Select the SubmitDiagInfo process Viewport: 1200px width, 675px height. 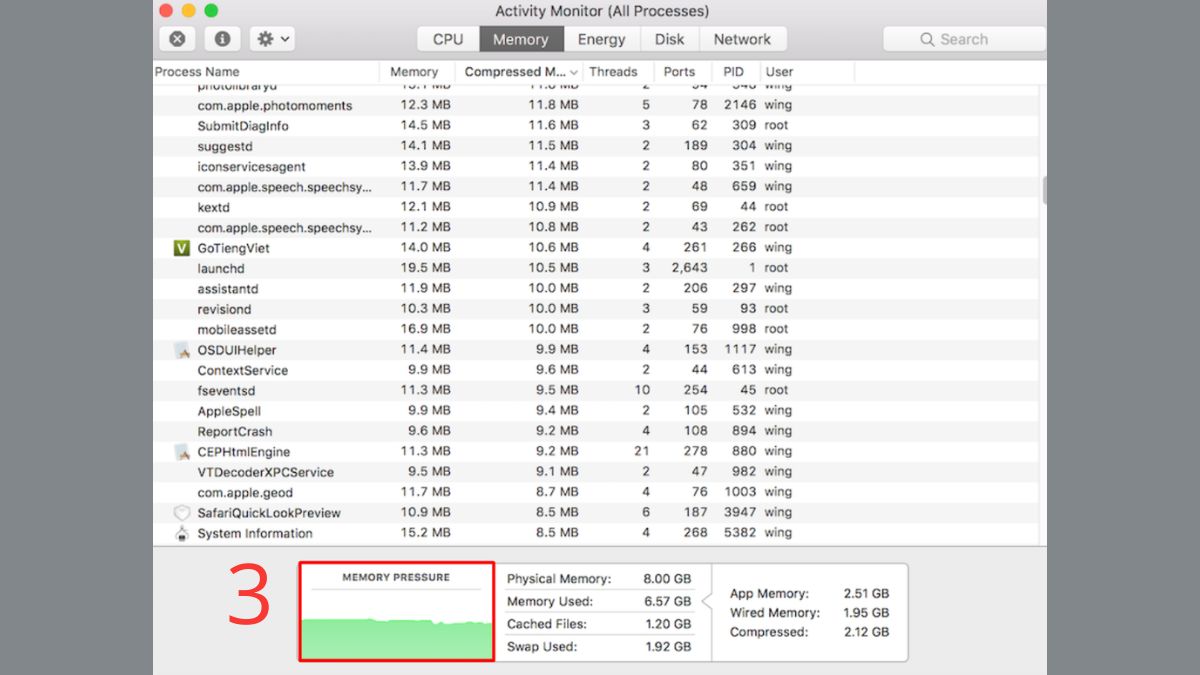[243, 126]
